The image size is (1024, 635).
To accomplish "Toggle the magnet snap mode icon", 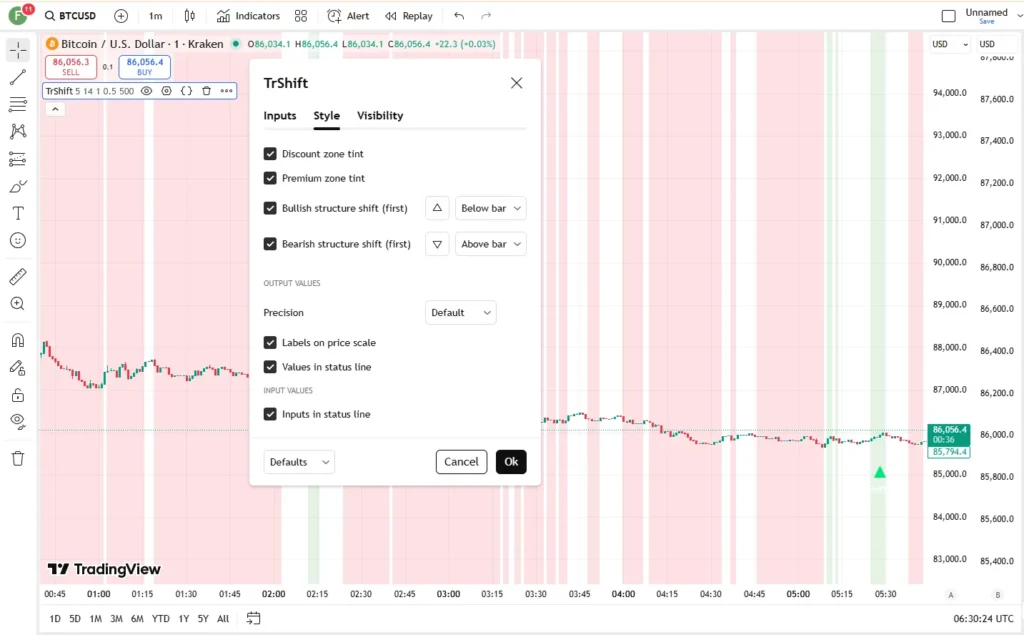I will tap(18, 340).
